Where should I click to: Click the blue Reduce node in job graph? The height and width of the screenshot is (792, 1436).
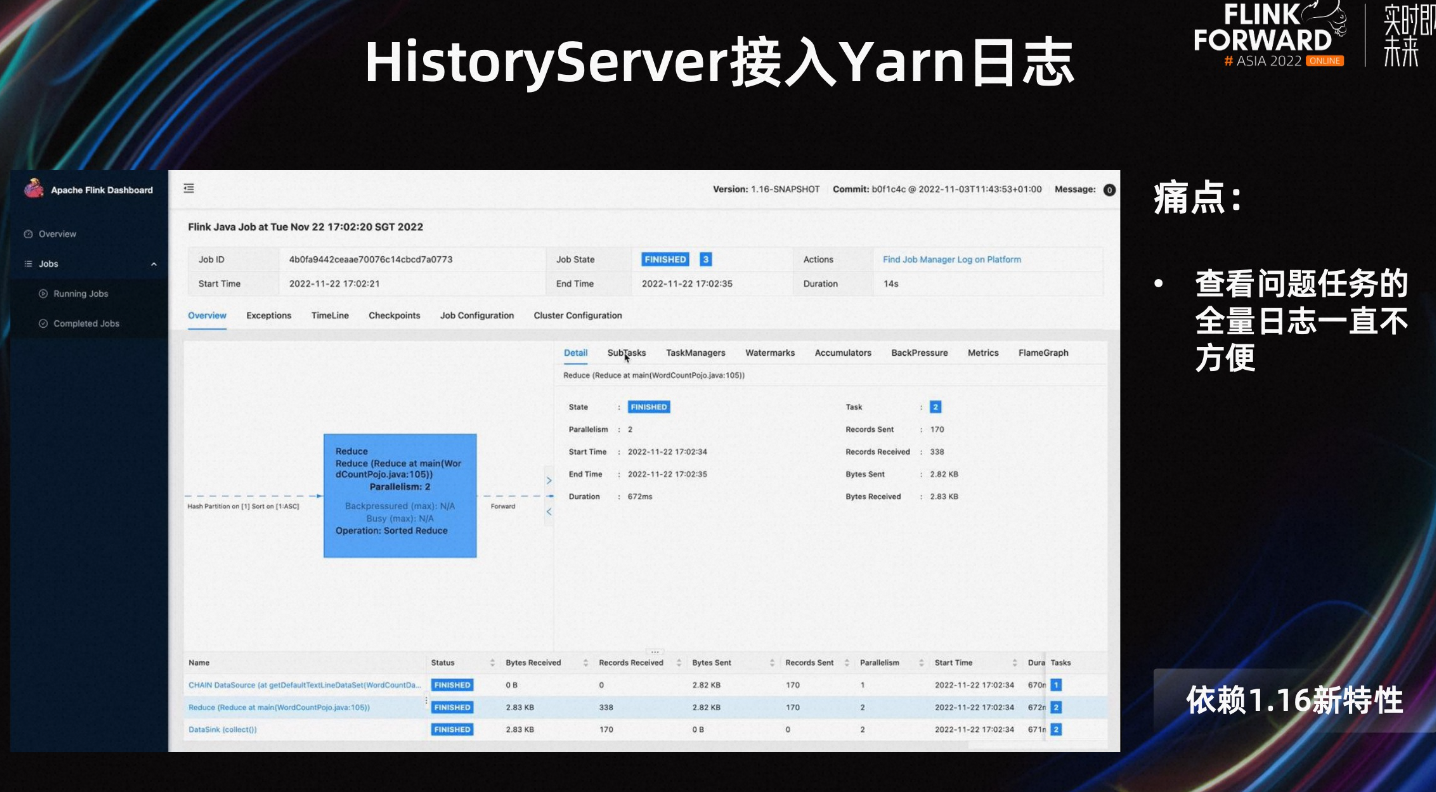400,495
